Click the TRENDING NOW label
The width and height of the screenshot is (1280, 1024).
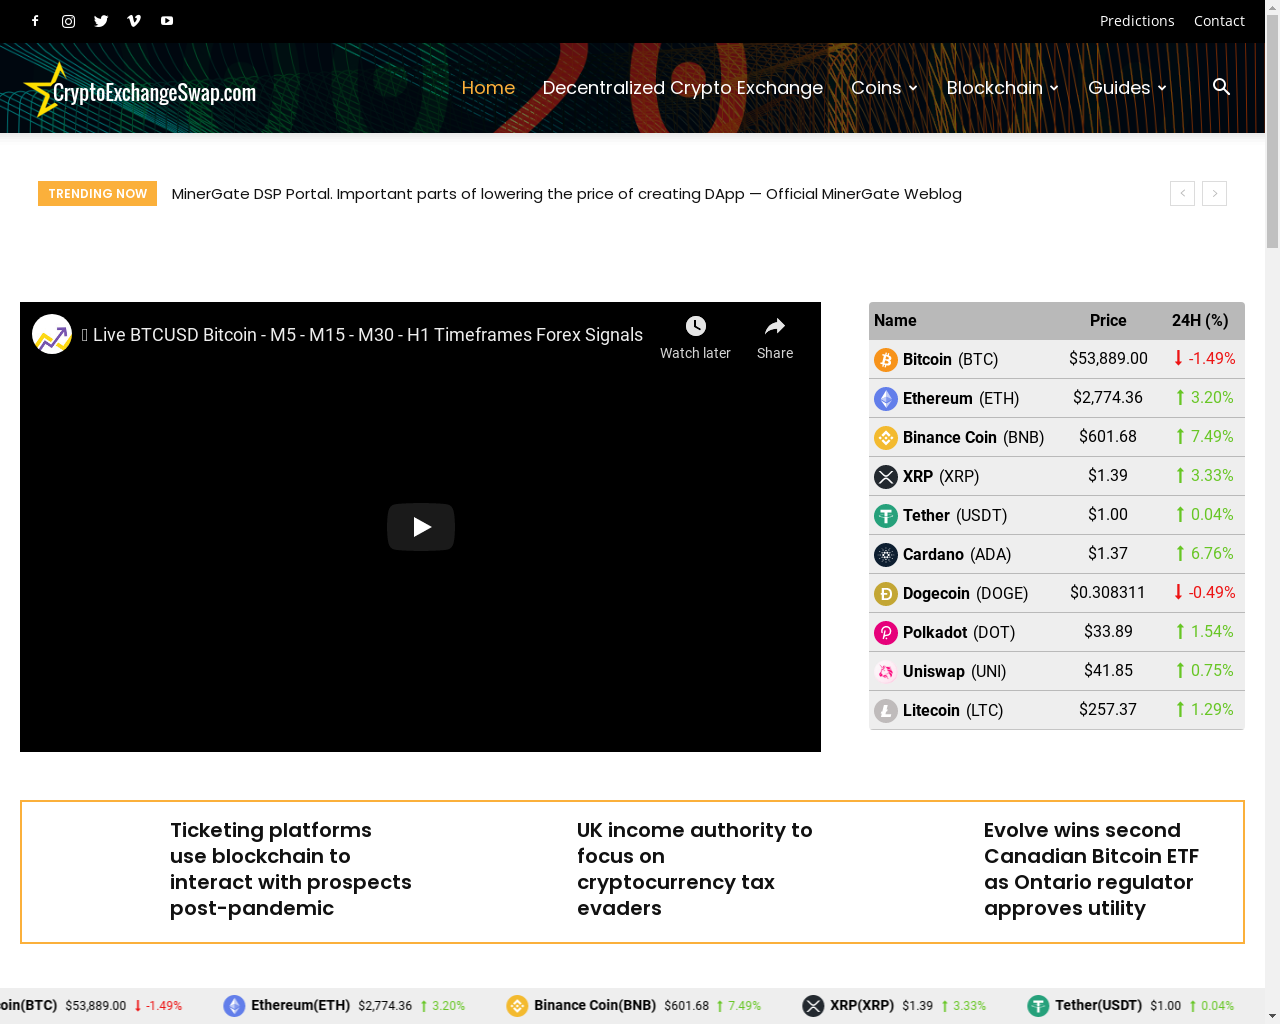(x=97, y=193)
